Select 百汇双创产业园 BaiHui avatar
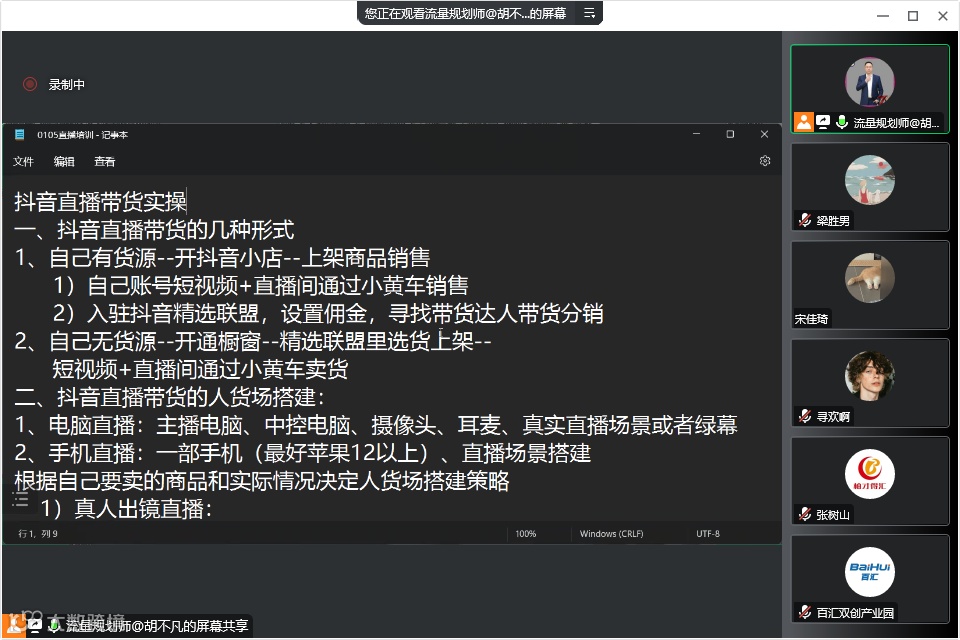Image resolution: width=960 pixels, height=640 pixels. [x=869, y=572]
